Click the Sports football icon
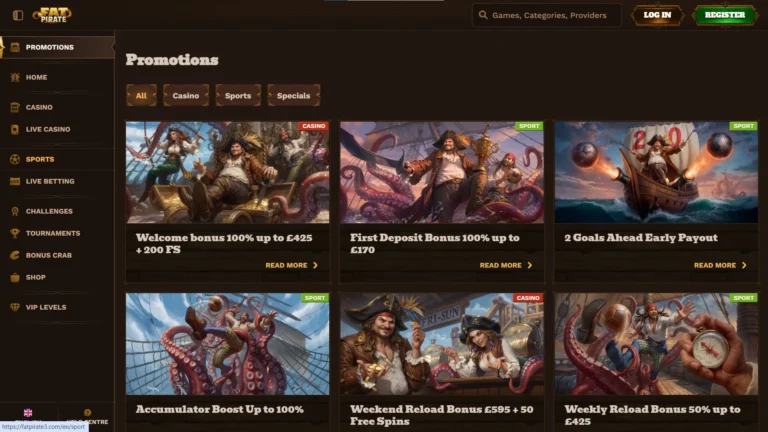Image resolution: width=768 pixels, height=432 pixels. 15,159
